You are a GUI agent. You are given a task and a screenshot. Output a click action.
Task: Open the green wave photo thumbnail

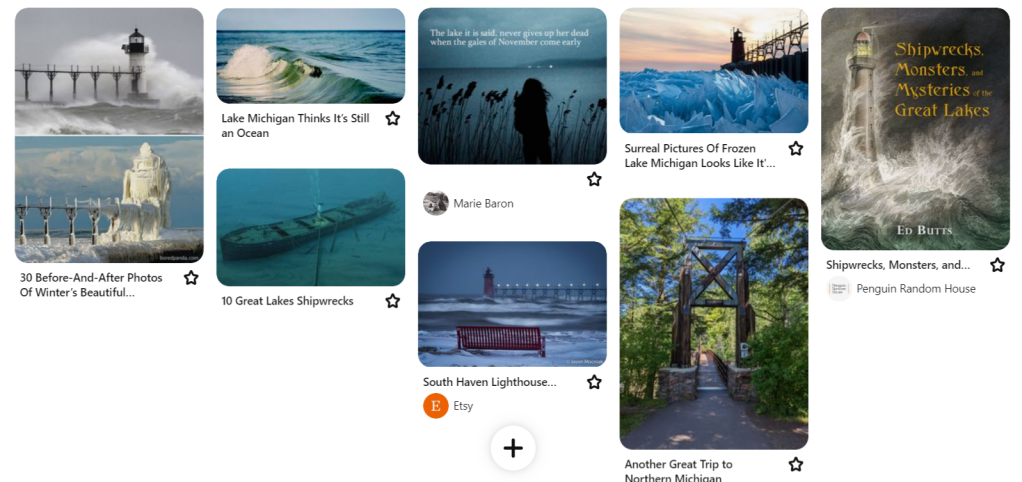(x=310, y=56)
